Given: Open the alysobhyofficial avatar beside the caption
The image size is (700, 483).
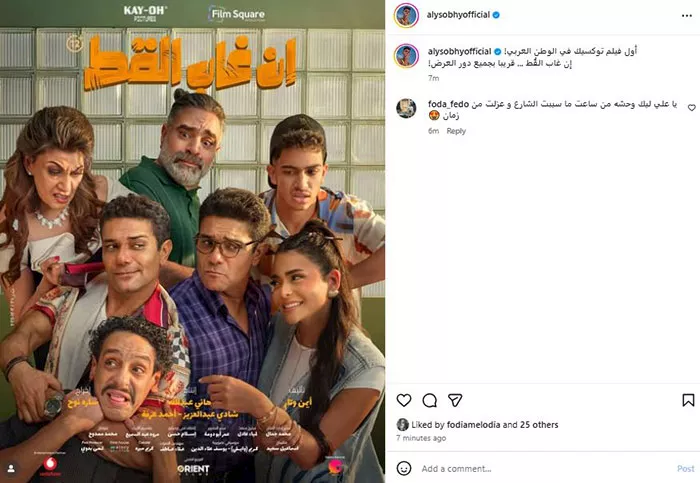Looking at the screenshot, I should (x=406, y=55).
